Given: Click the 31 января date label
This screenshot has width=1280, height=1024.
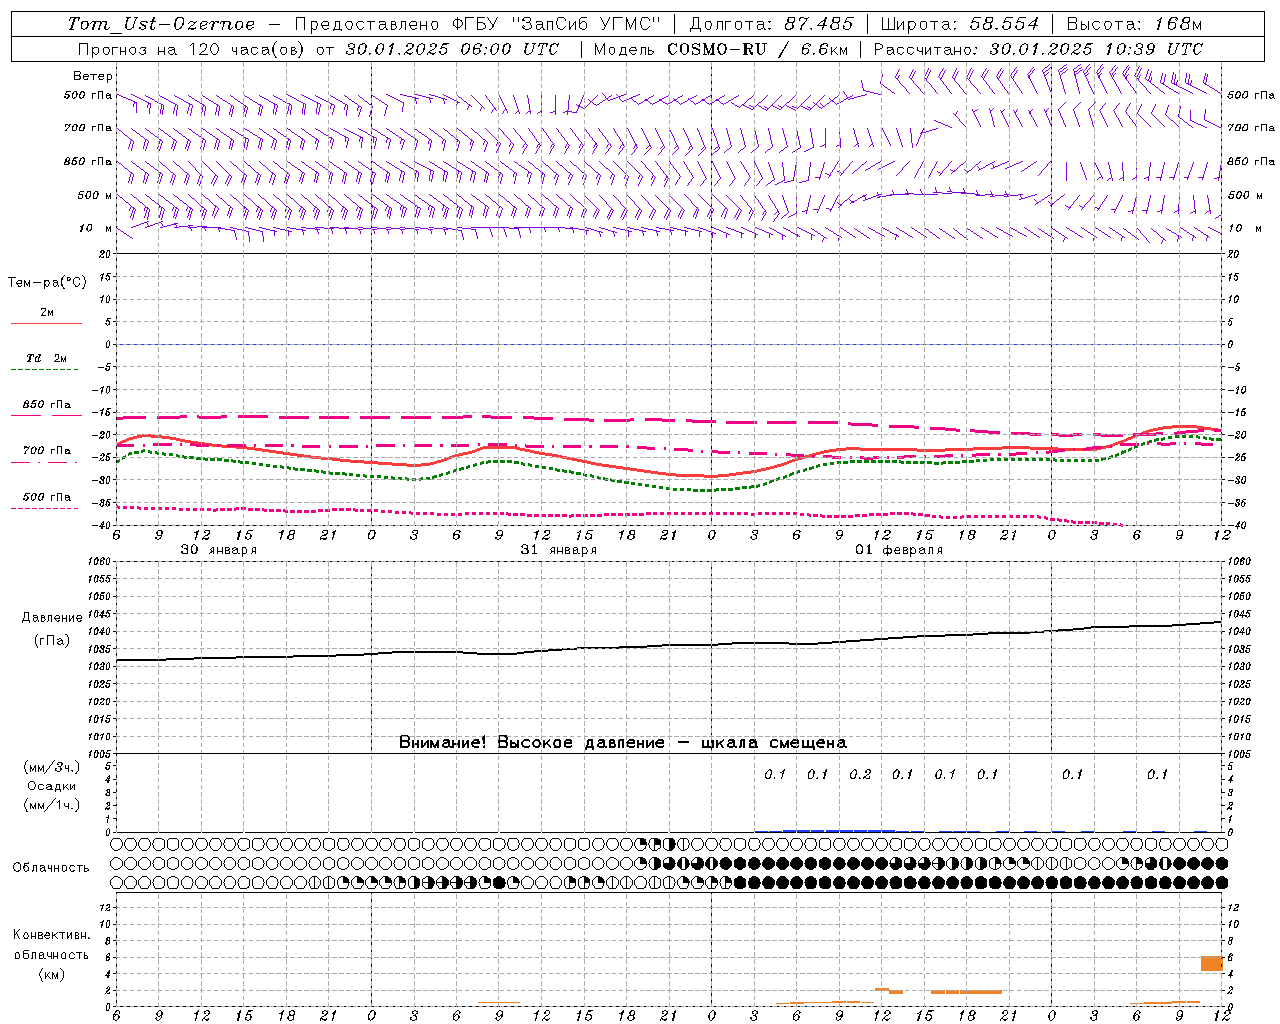Looking at the screenshot, I should [x=558, y=550].
